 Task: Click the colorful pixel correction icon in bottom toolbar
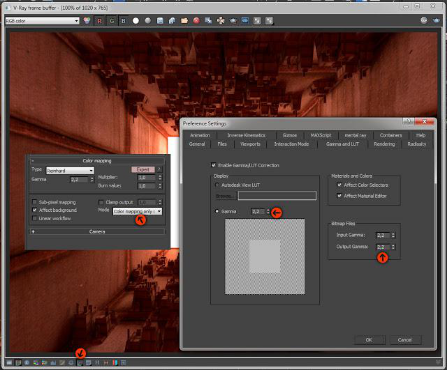coord(36,362)
